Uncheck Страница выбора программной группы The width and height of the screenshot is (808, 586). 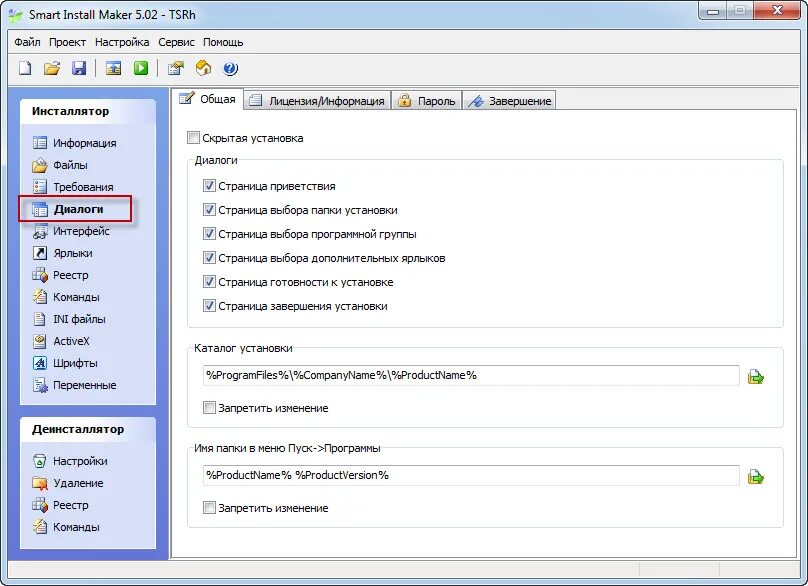[209, 233]
